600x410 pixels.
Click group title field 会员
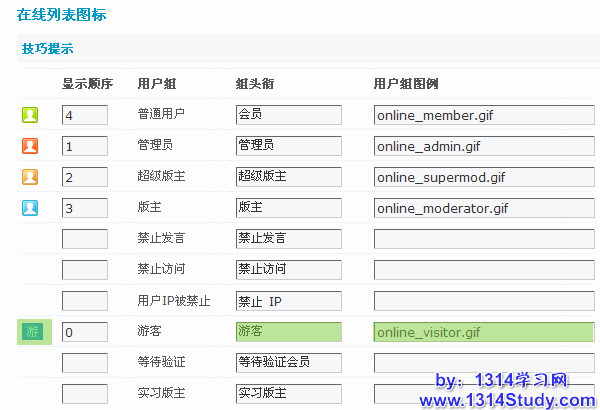click(x=288, y=116)
